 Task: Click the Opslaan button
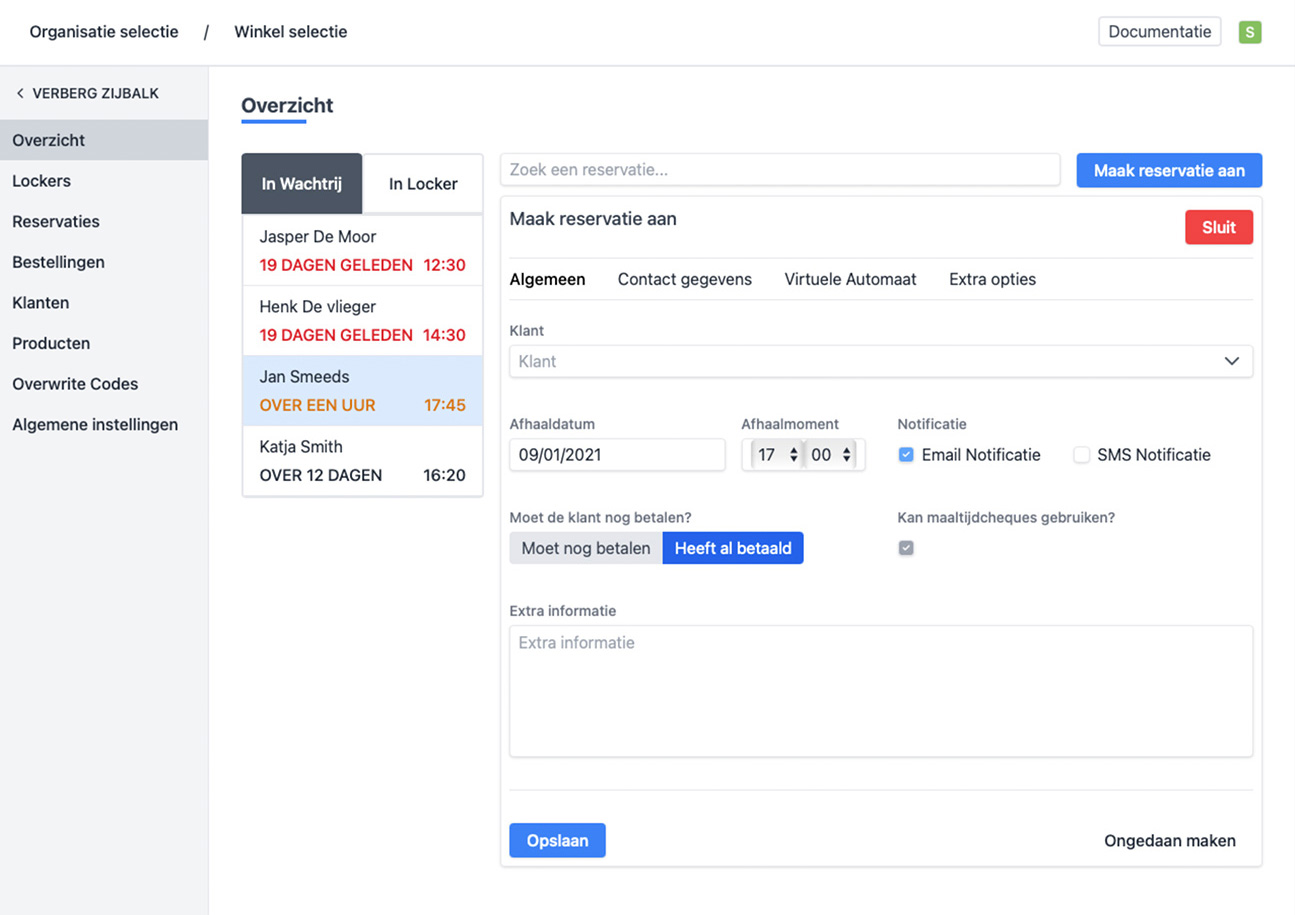point(557,841)
